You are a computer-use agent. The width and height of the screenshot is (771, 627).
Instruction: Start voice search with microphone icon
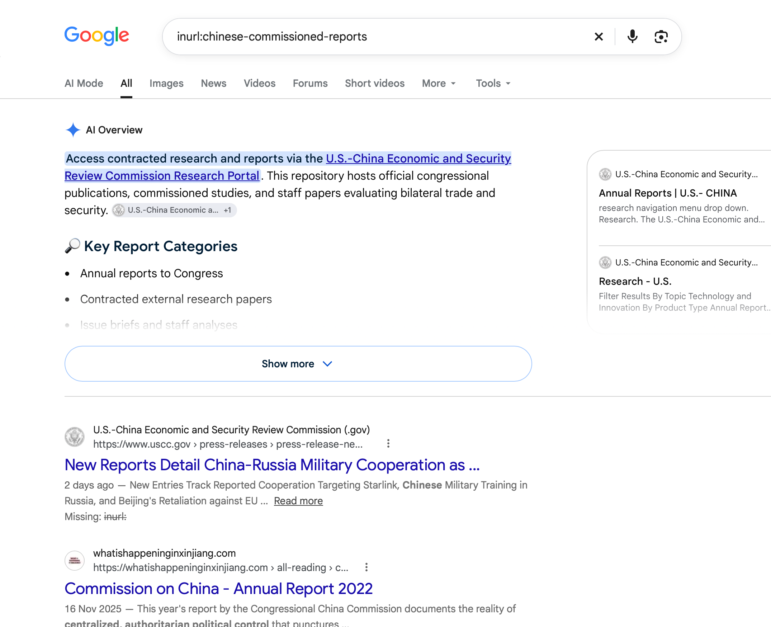tap(632, 36)
